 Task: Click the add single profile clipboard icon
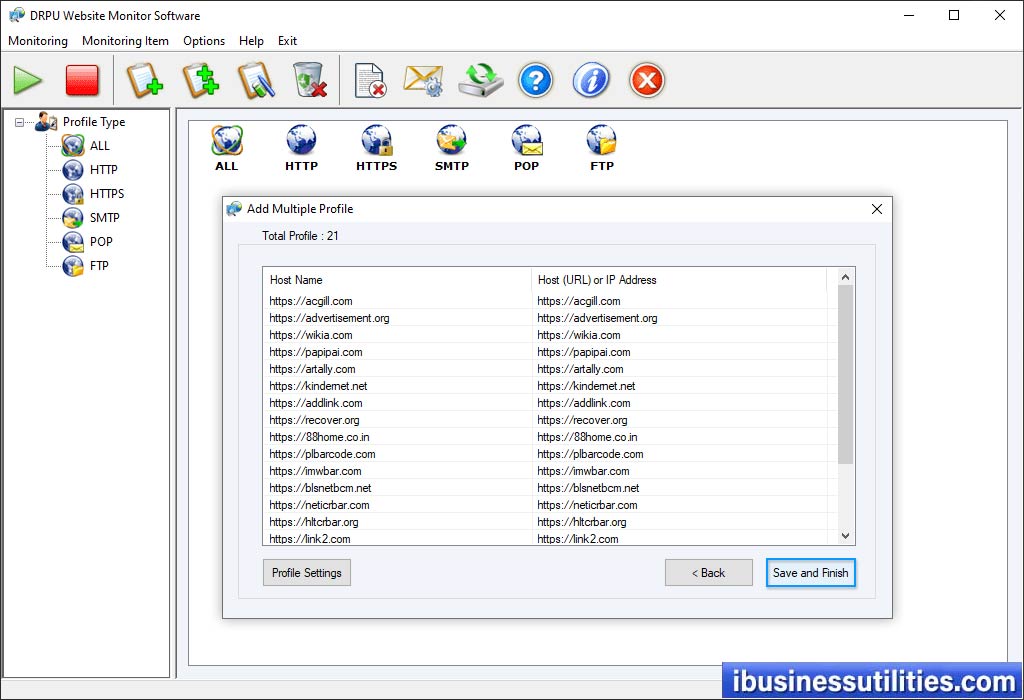(144, 80)
